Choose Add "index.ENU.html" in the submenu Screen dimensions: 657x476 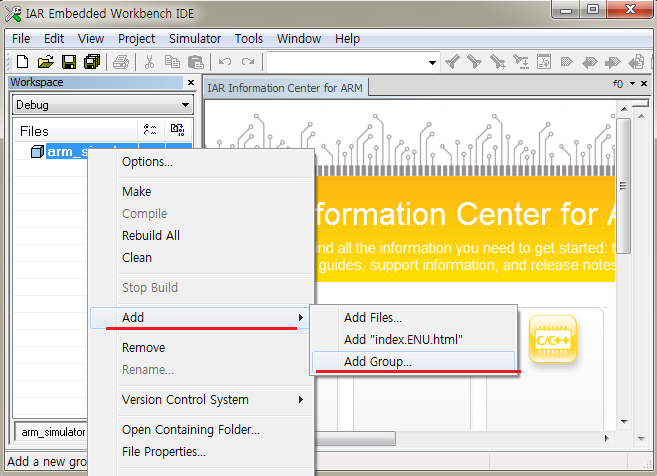pyautogui.click(x=414, y=339)
